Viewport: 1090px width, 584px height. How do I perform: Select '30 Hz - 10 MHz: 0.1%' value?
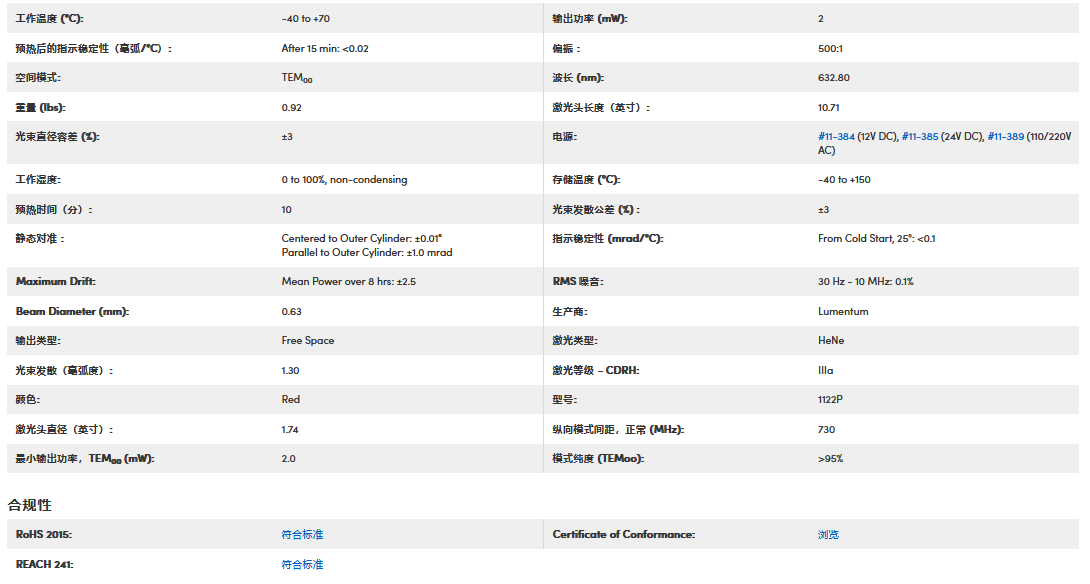pos(866,282)
